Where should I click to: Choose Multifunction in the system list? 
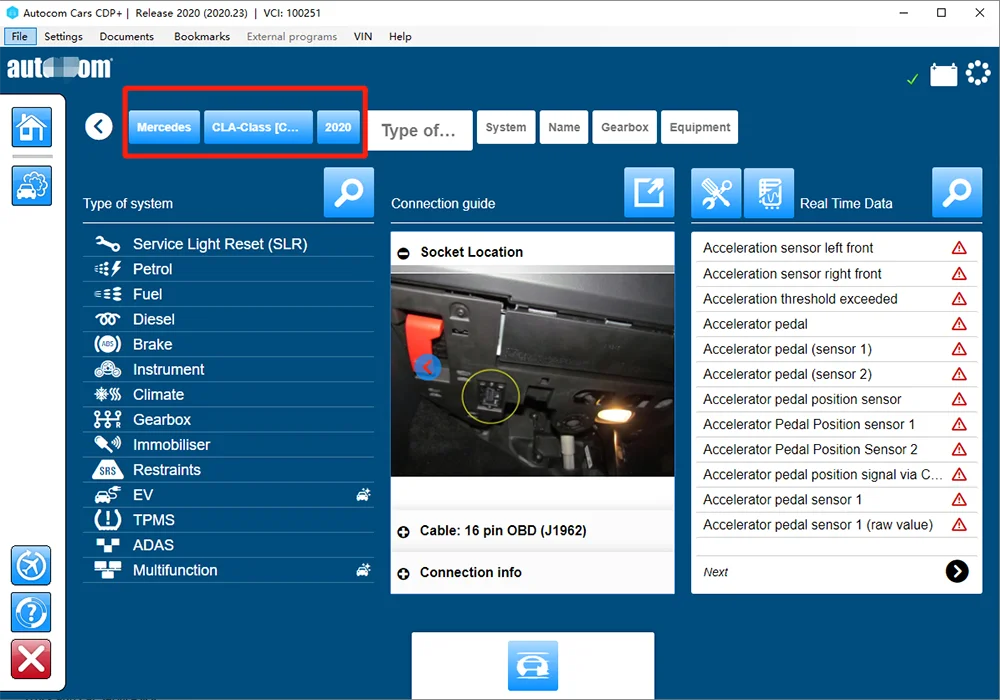[228, 570]
